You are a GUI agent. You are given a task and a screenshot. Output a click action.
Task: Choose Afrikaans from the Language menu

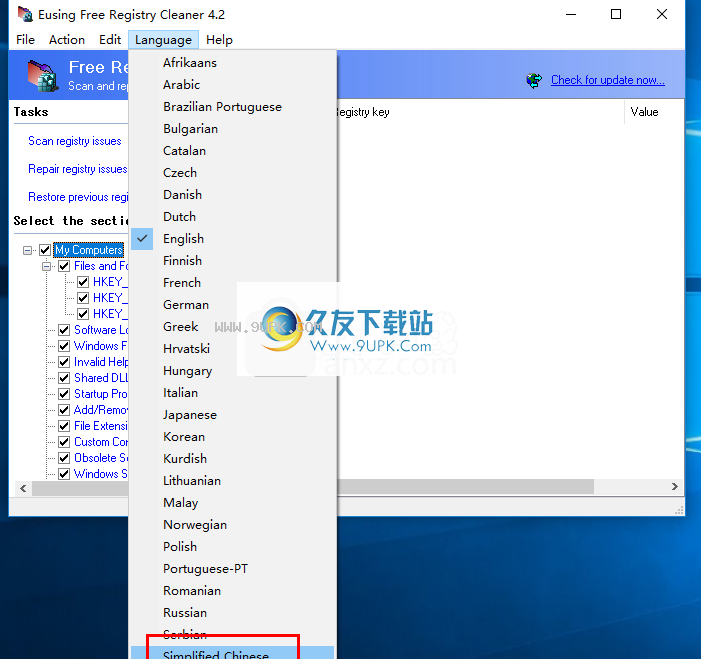pyautogui.click(x=232, y=63)
